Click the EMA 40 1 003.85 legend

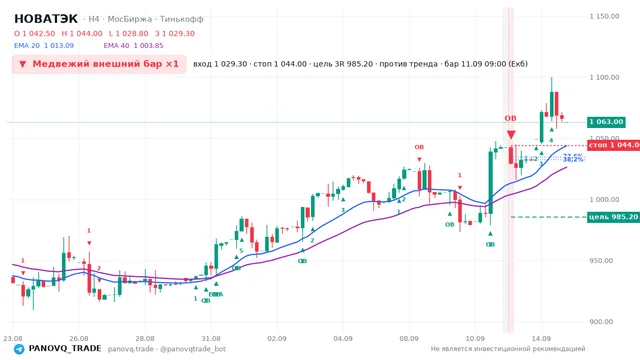point(133,46)
